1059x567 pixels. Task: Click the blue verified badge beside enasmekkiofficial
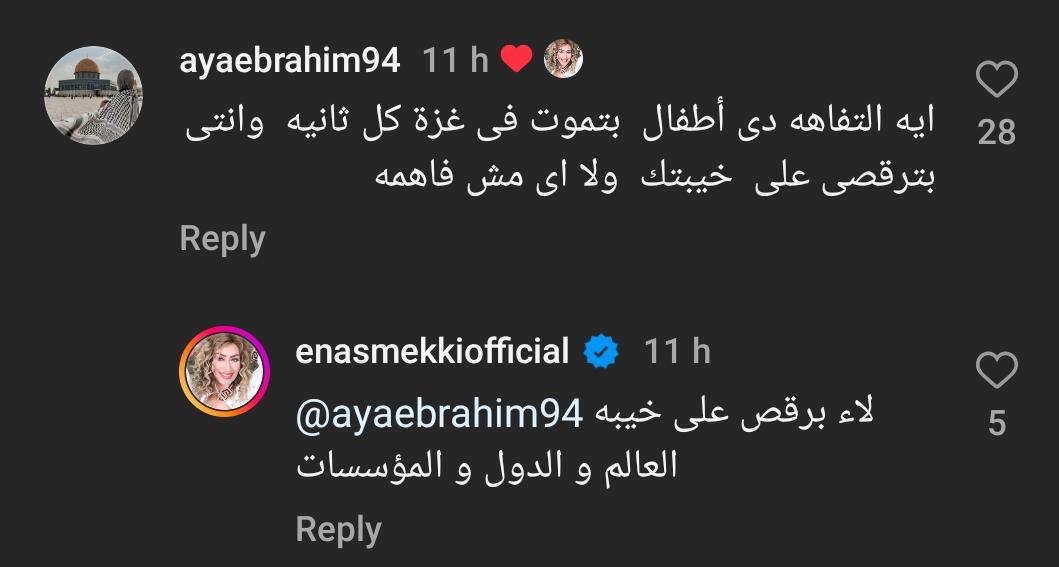[601, 352]
